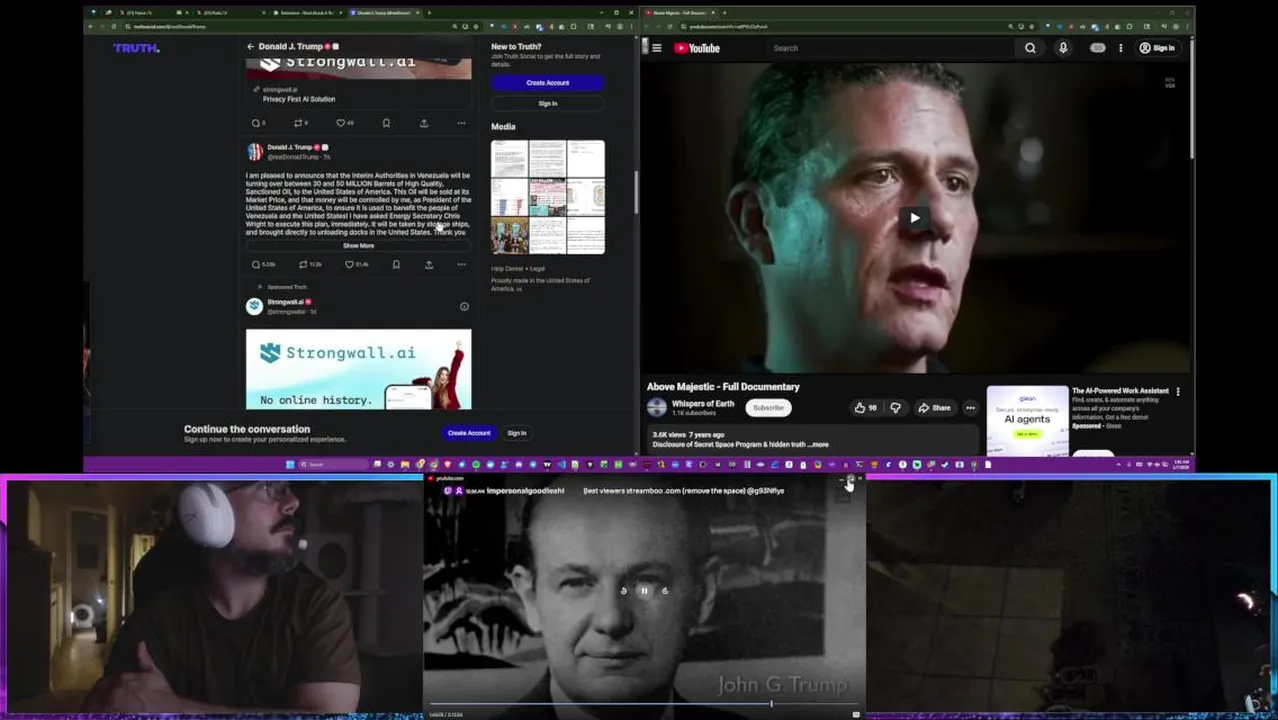Open info icon on sponsored Strongwall.ai post
Screen dimensions: 1278x720
pyautogui.click(x=464, y=307)
